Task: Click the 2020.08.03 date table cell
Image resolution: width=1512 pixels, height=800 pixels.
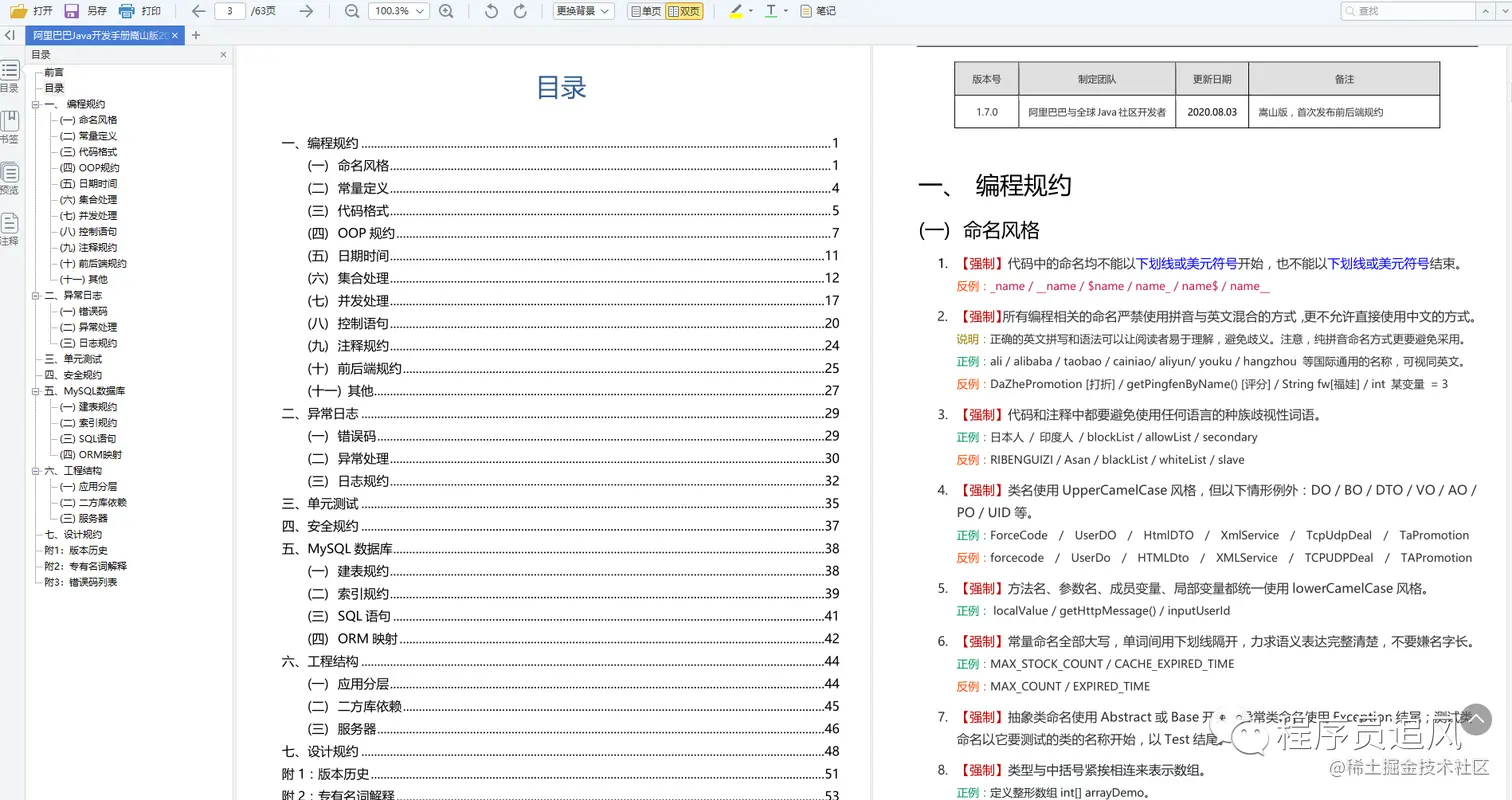Action: click(x=1212, y=112)
